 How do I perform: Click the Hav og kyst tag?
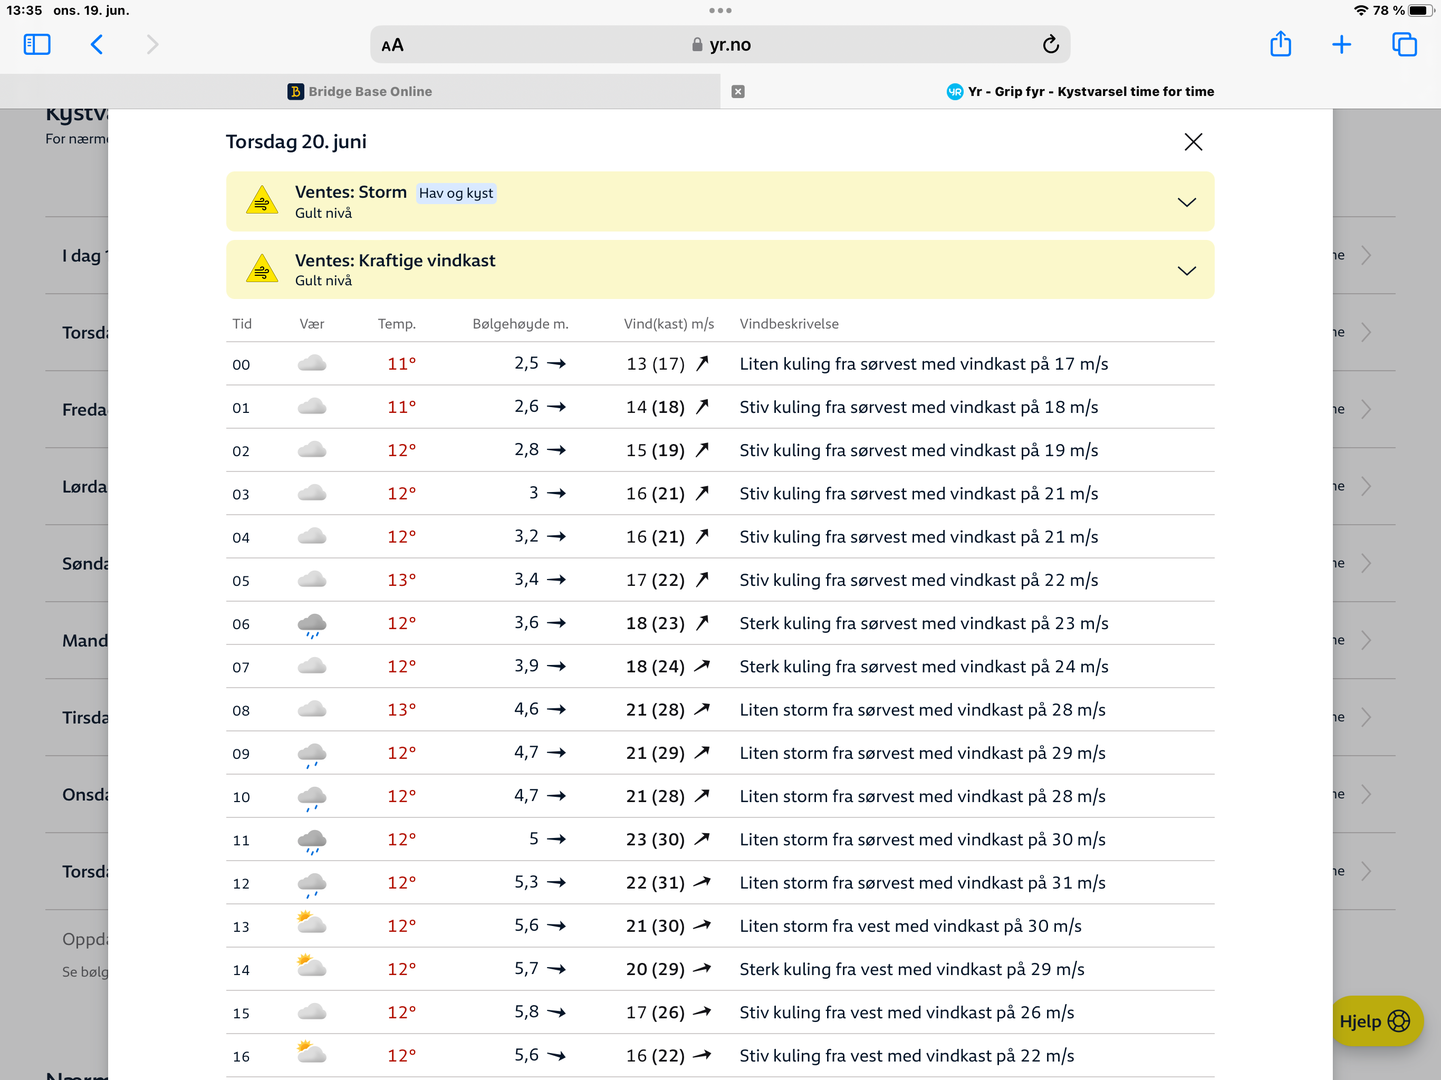click(x=456, y=193)
